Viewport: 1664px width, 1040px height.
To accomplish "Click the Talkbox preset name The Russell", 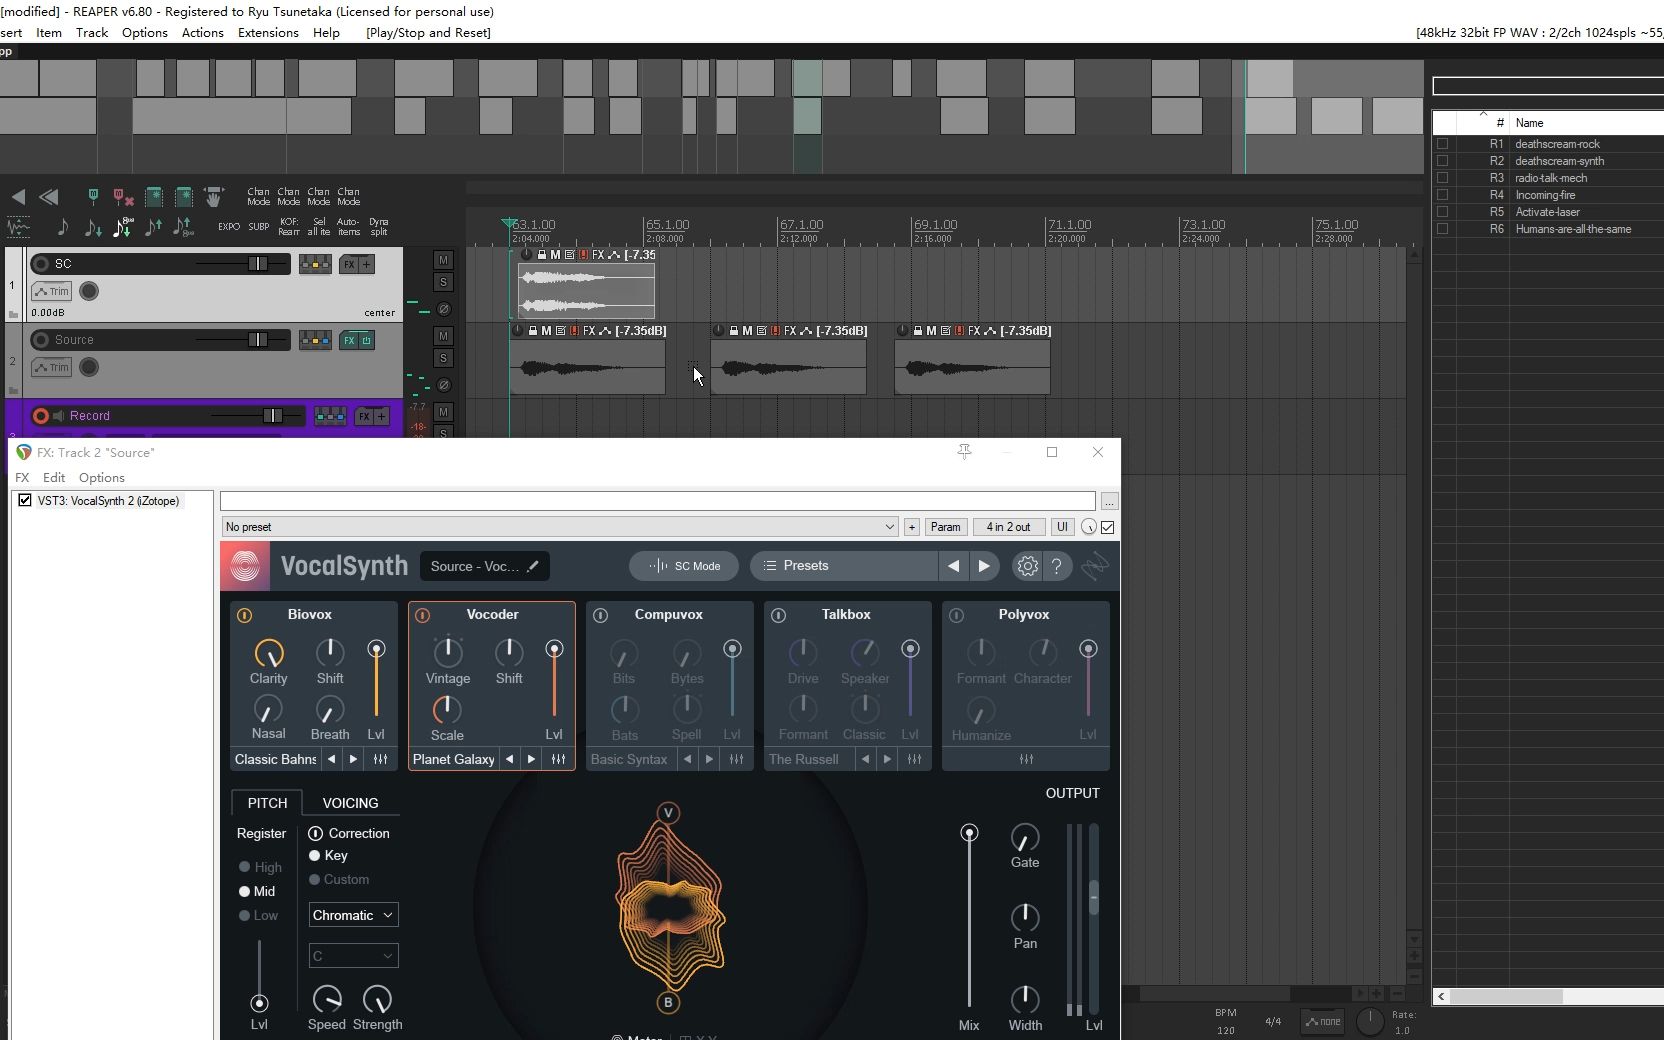I will tap(803, 759).
